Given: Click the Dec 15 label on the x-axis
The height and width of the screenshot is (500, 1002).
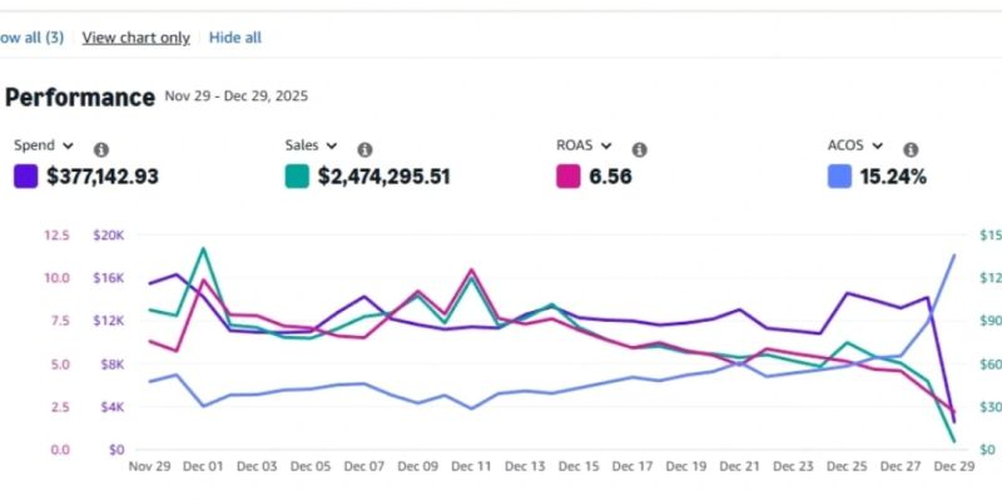Looking at the screenshot, I should [x=578, y=467].
